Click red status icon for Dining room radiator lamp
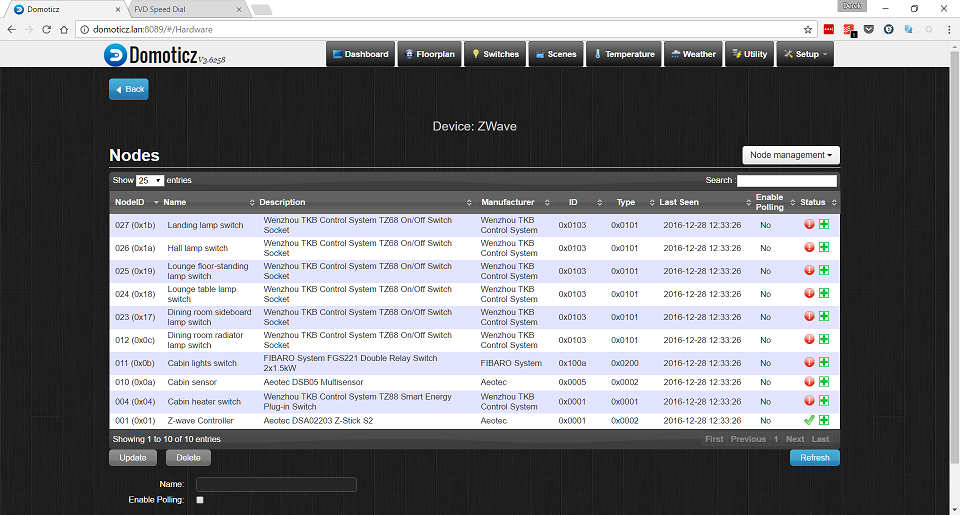960x515 pixels. point(809,339)
